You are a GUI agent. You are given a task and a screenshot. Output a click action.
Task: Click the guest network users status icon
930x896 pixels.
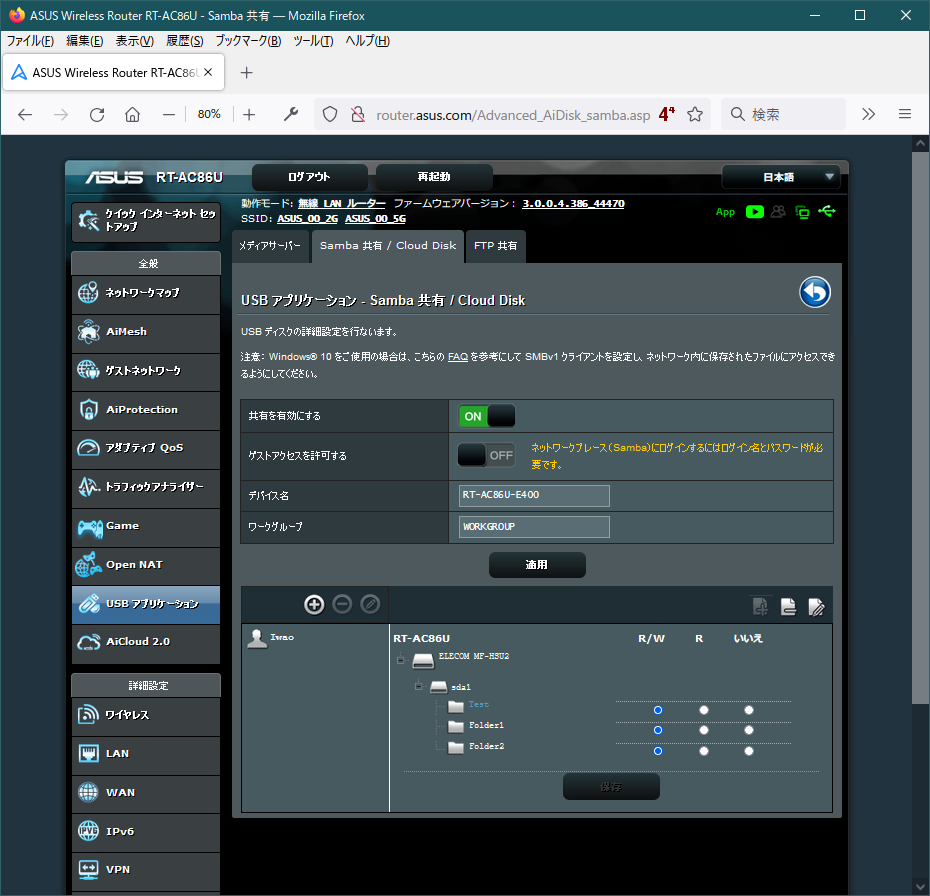[x=778, y=212]
